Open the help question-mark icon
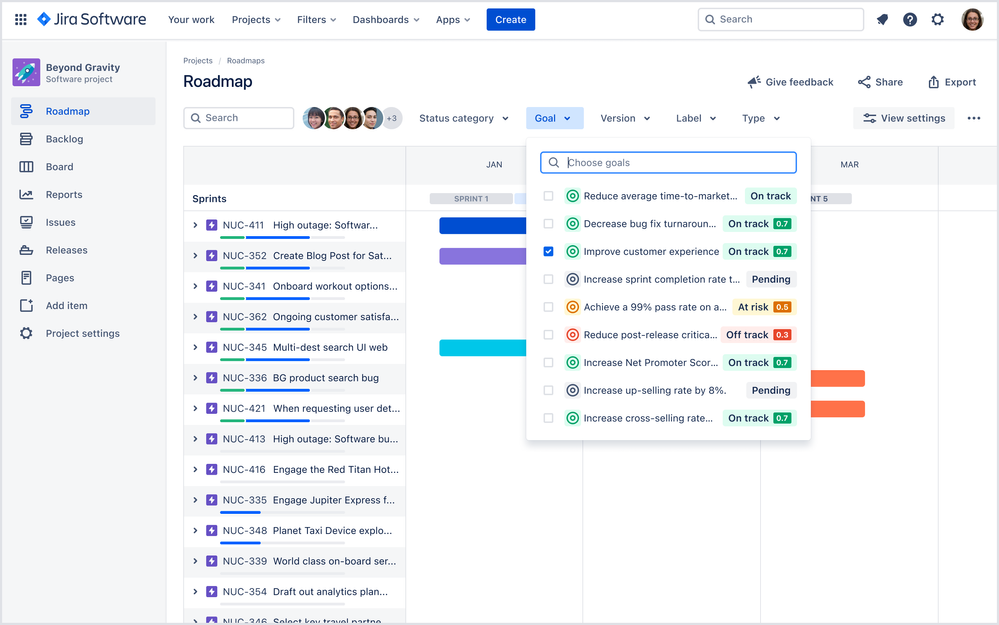The height and width of the screenshot is (625, 999). click(x=910, y=19)
